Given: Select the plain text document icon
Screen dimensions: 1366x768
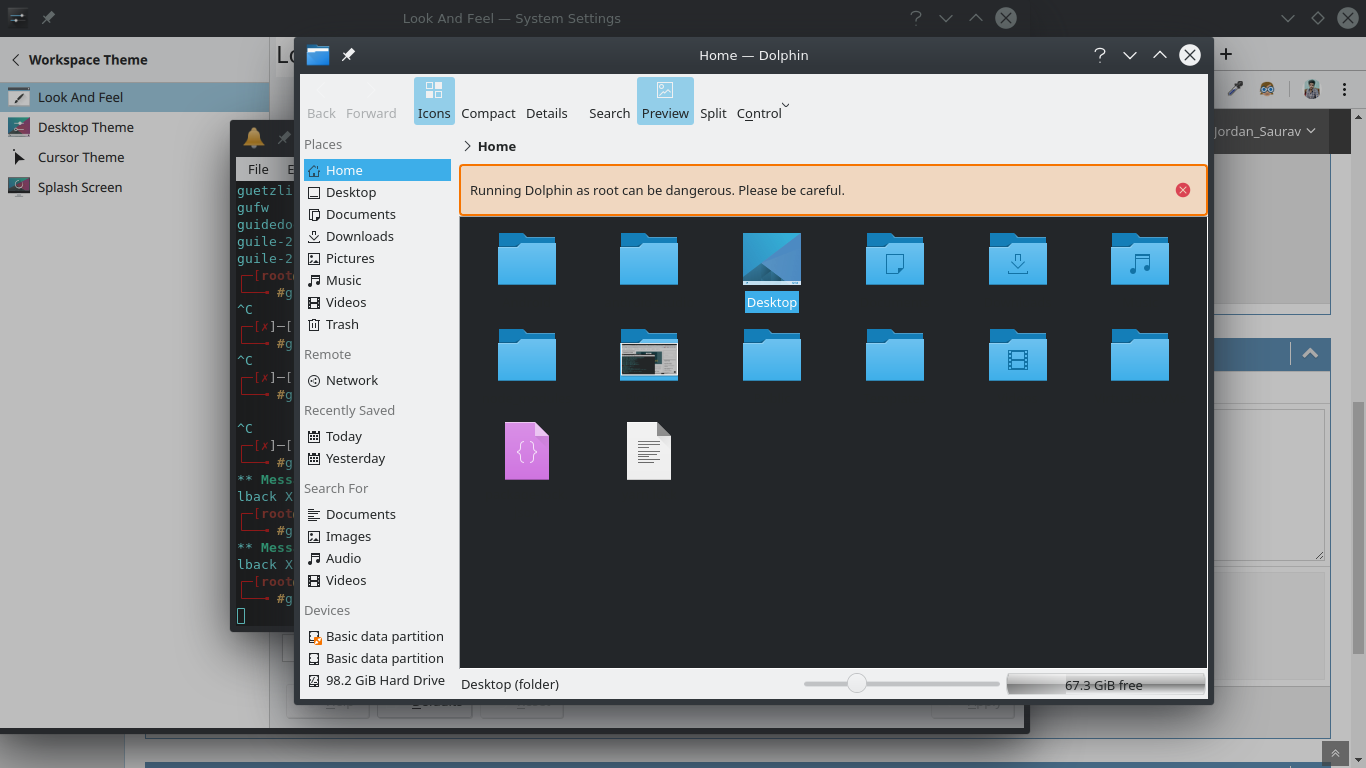Looking at the screenshot, I should coord(649,451).
